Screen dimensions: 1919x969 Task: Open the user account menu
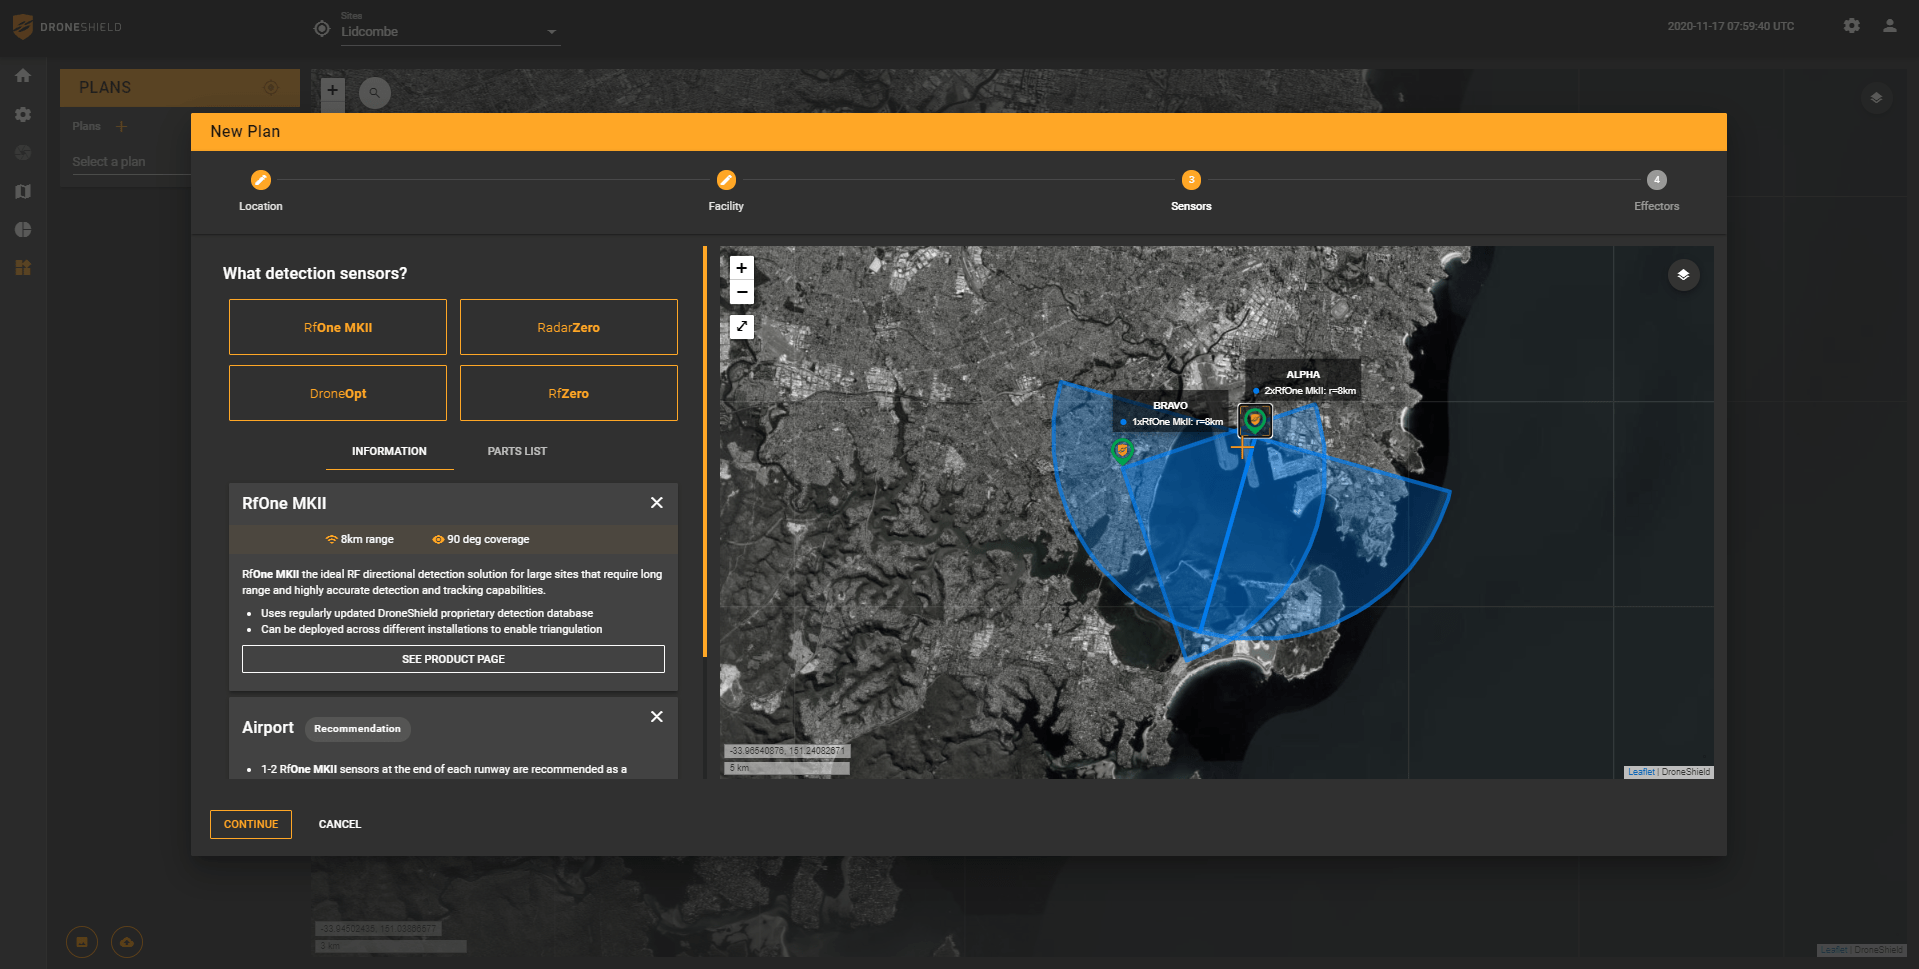tap(1889, 26)
